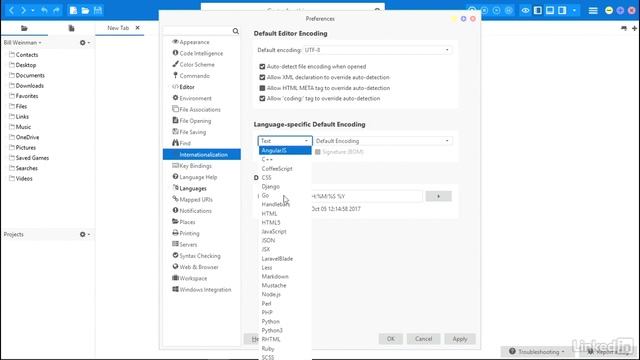The width and height of the screenshot is (640, 360).
Task: Toggle Allow HTML META tag override checkbox
Action: pyautogui.click(x=262, y=88)
